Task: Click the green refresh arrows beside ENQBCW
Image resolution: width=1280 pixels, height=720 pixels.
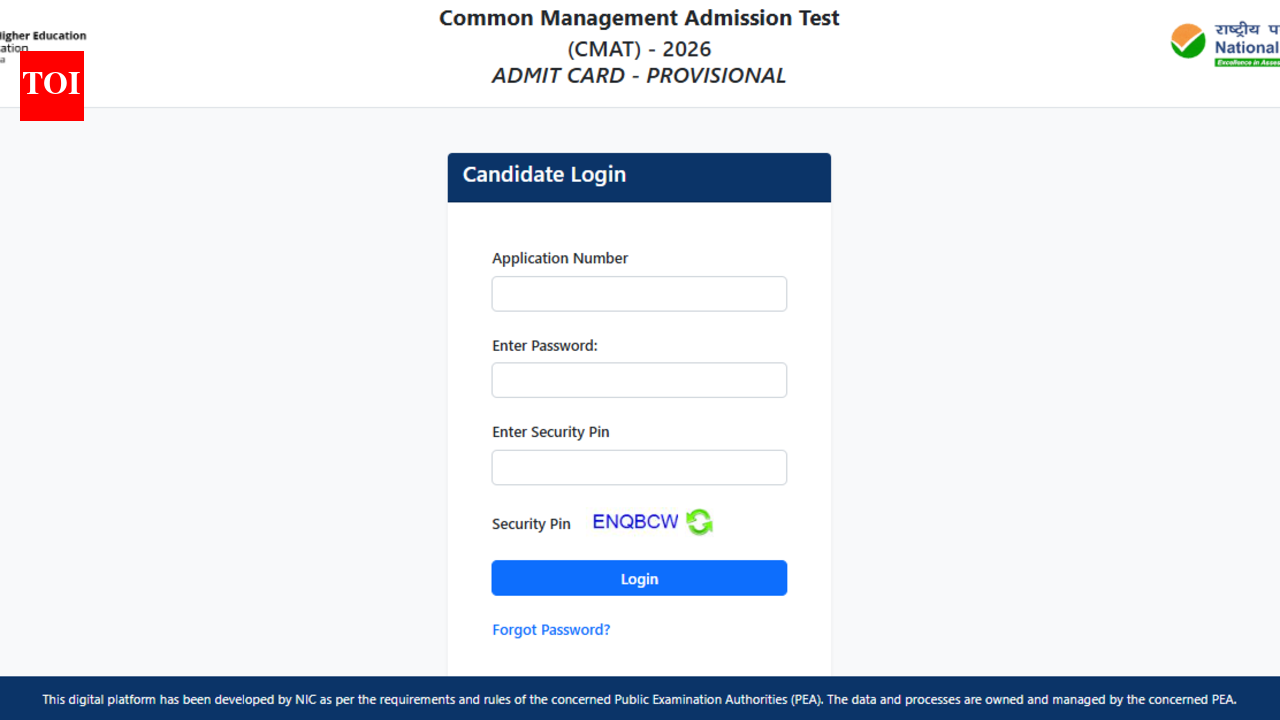Action: click(x=700, y=521)
